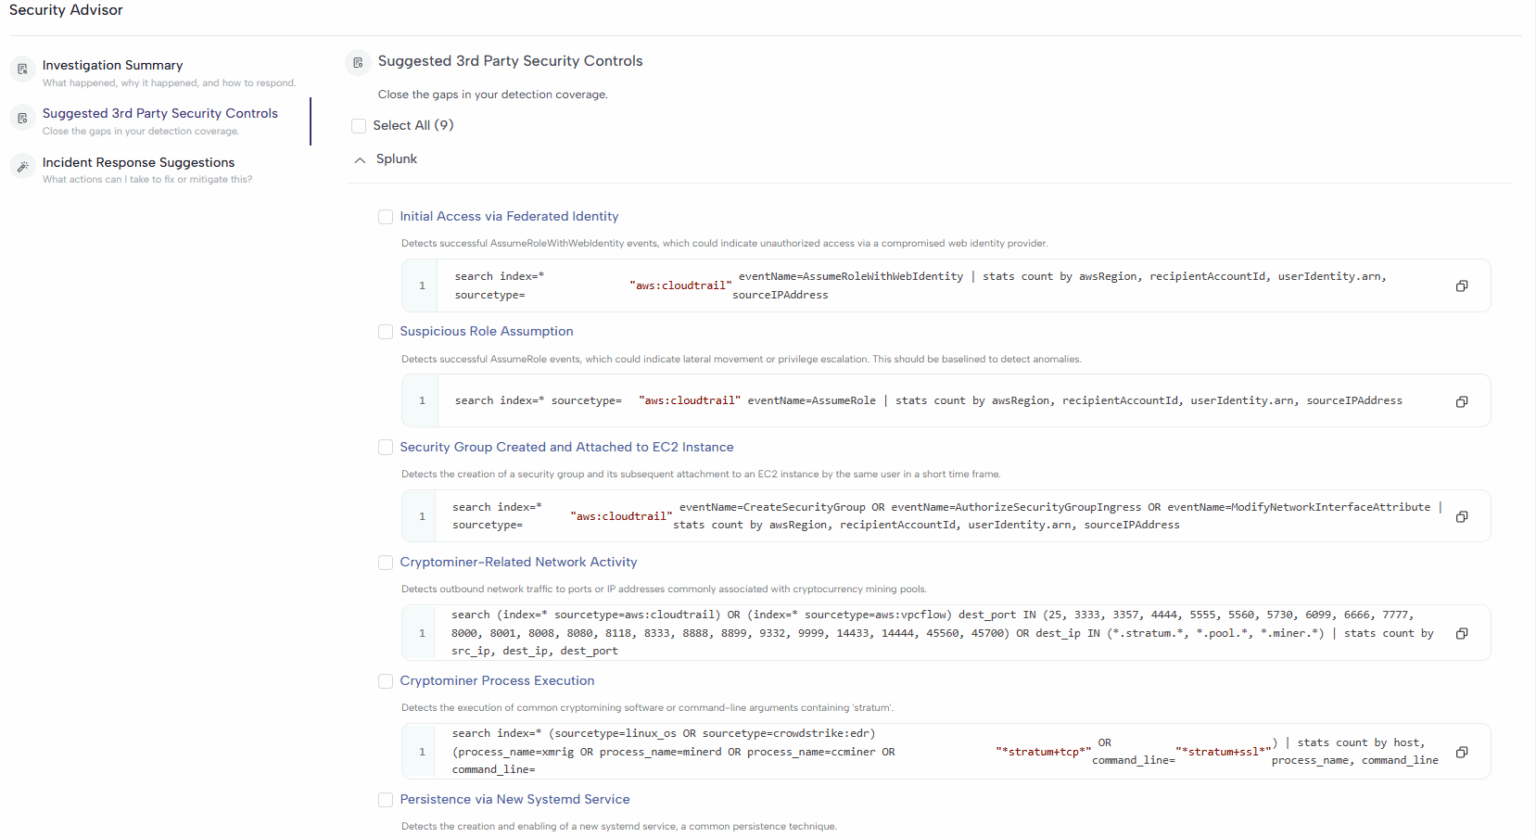
Task: Open Persistence via New Systemd Service title
Action: click(515, 799)
